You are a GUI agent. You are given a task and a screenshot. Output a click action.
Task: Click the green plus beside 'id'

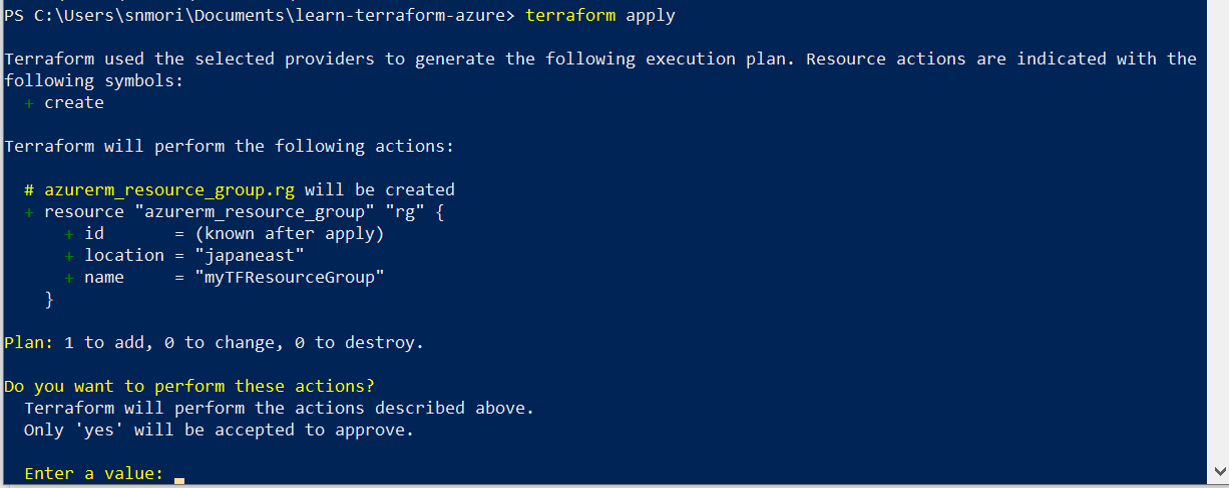[x=69, y=234]
